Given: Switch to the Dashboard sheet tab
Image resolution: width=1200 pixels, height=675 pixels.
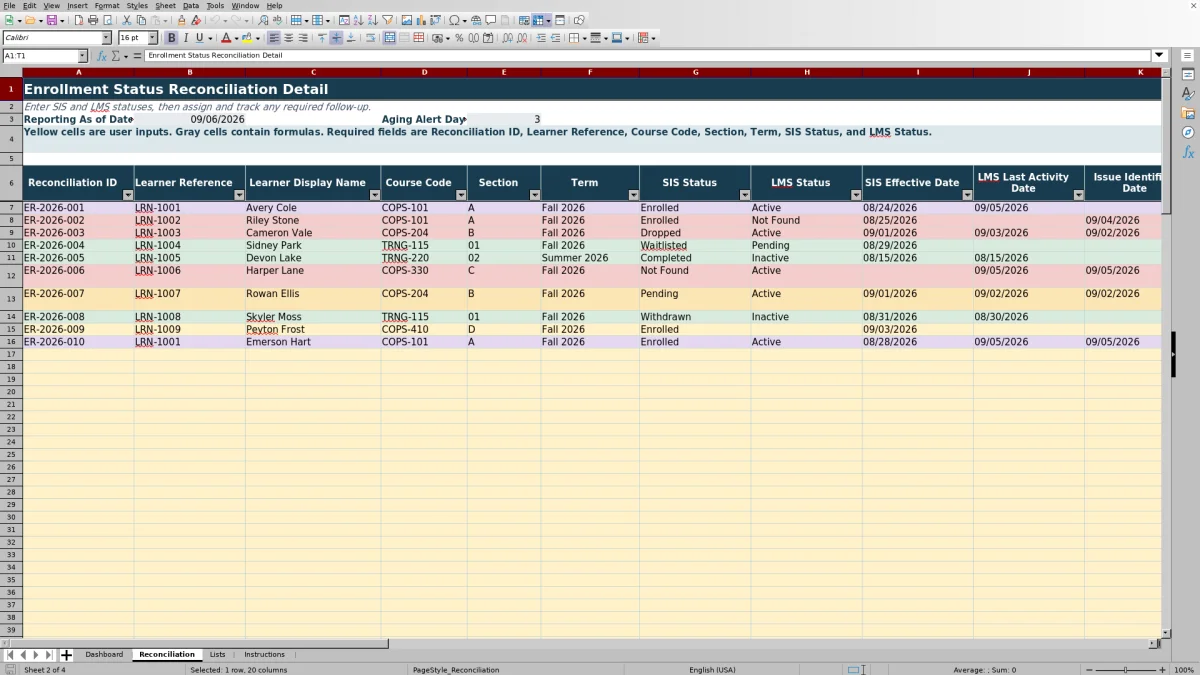Looking at the screenshot, I should [x=104, y=655].
